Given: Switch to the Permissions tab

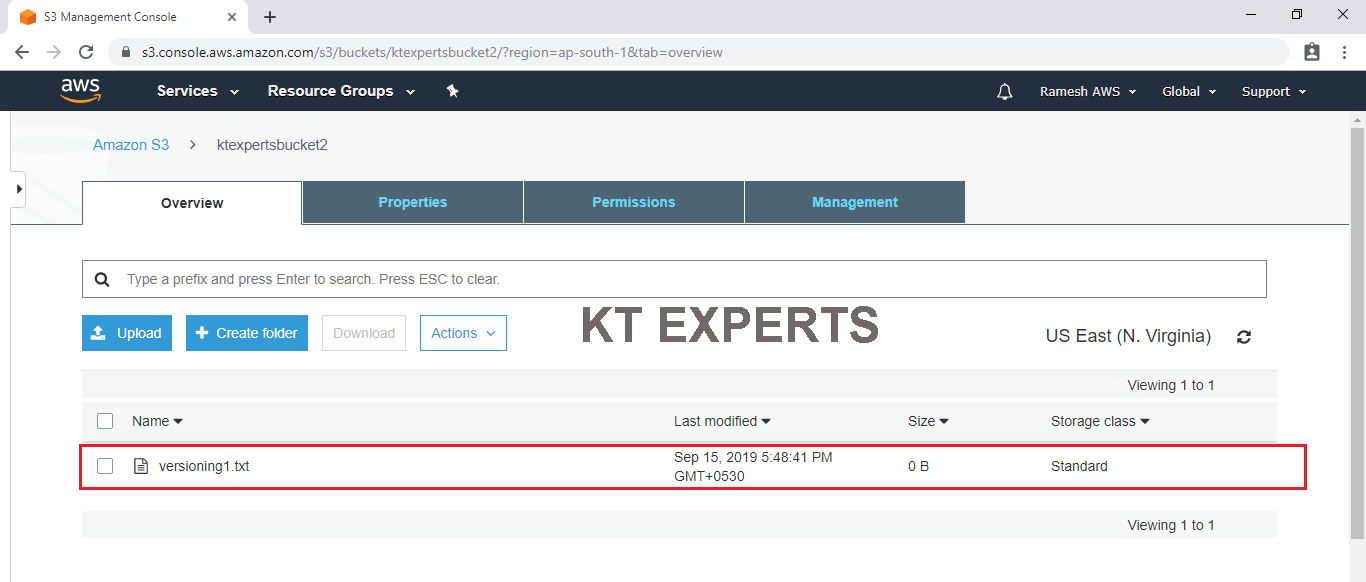Looking at the screenshot, I should 633,202.
